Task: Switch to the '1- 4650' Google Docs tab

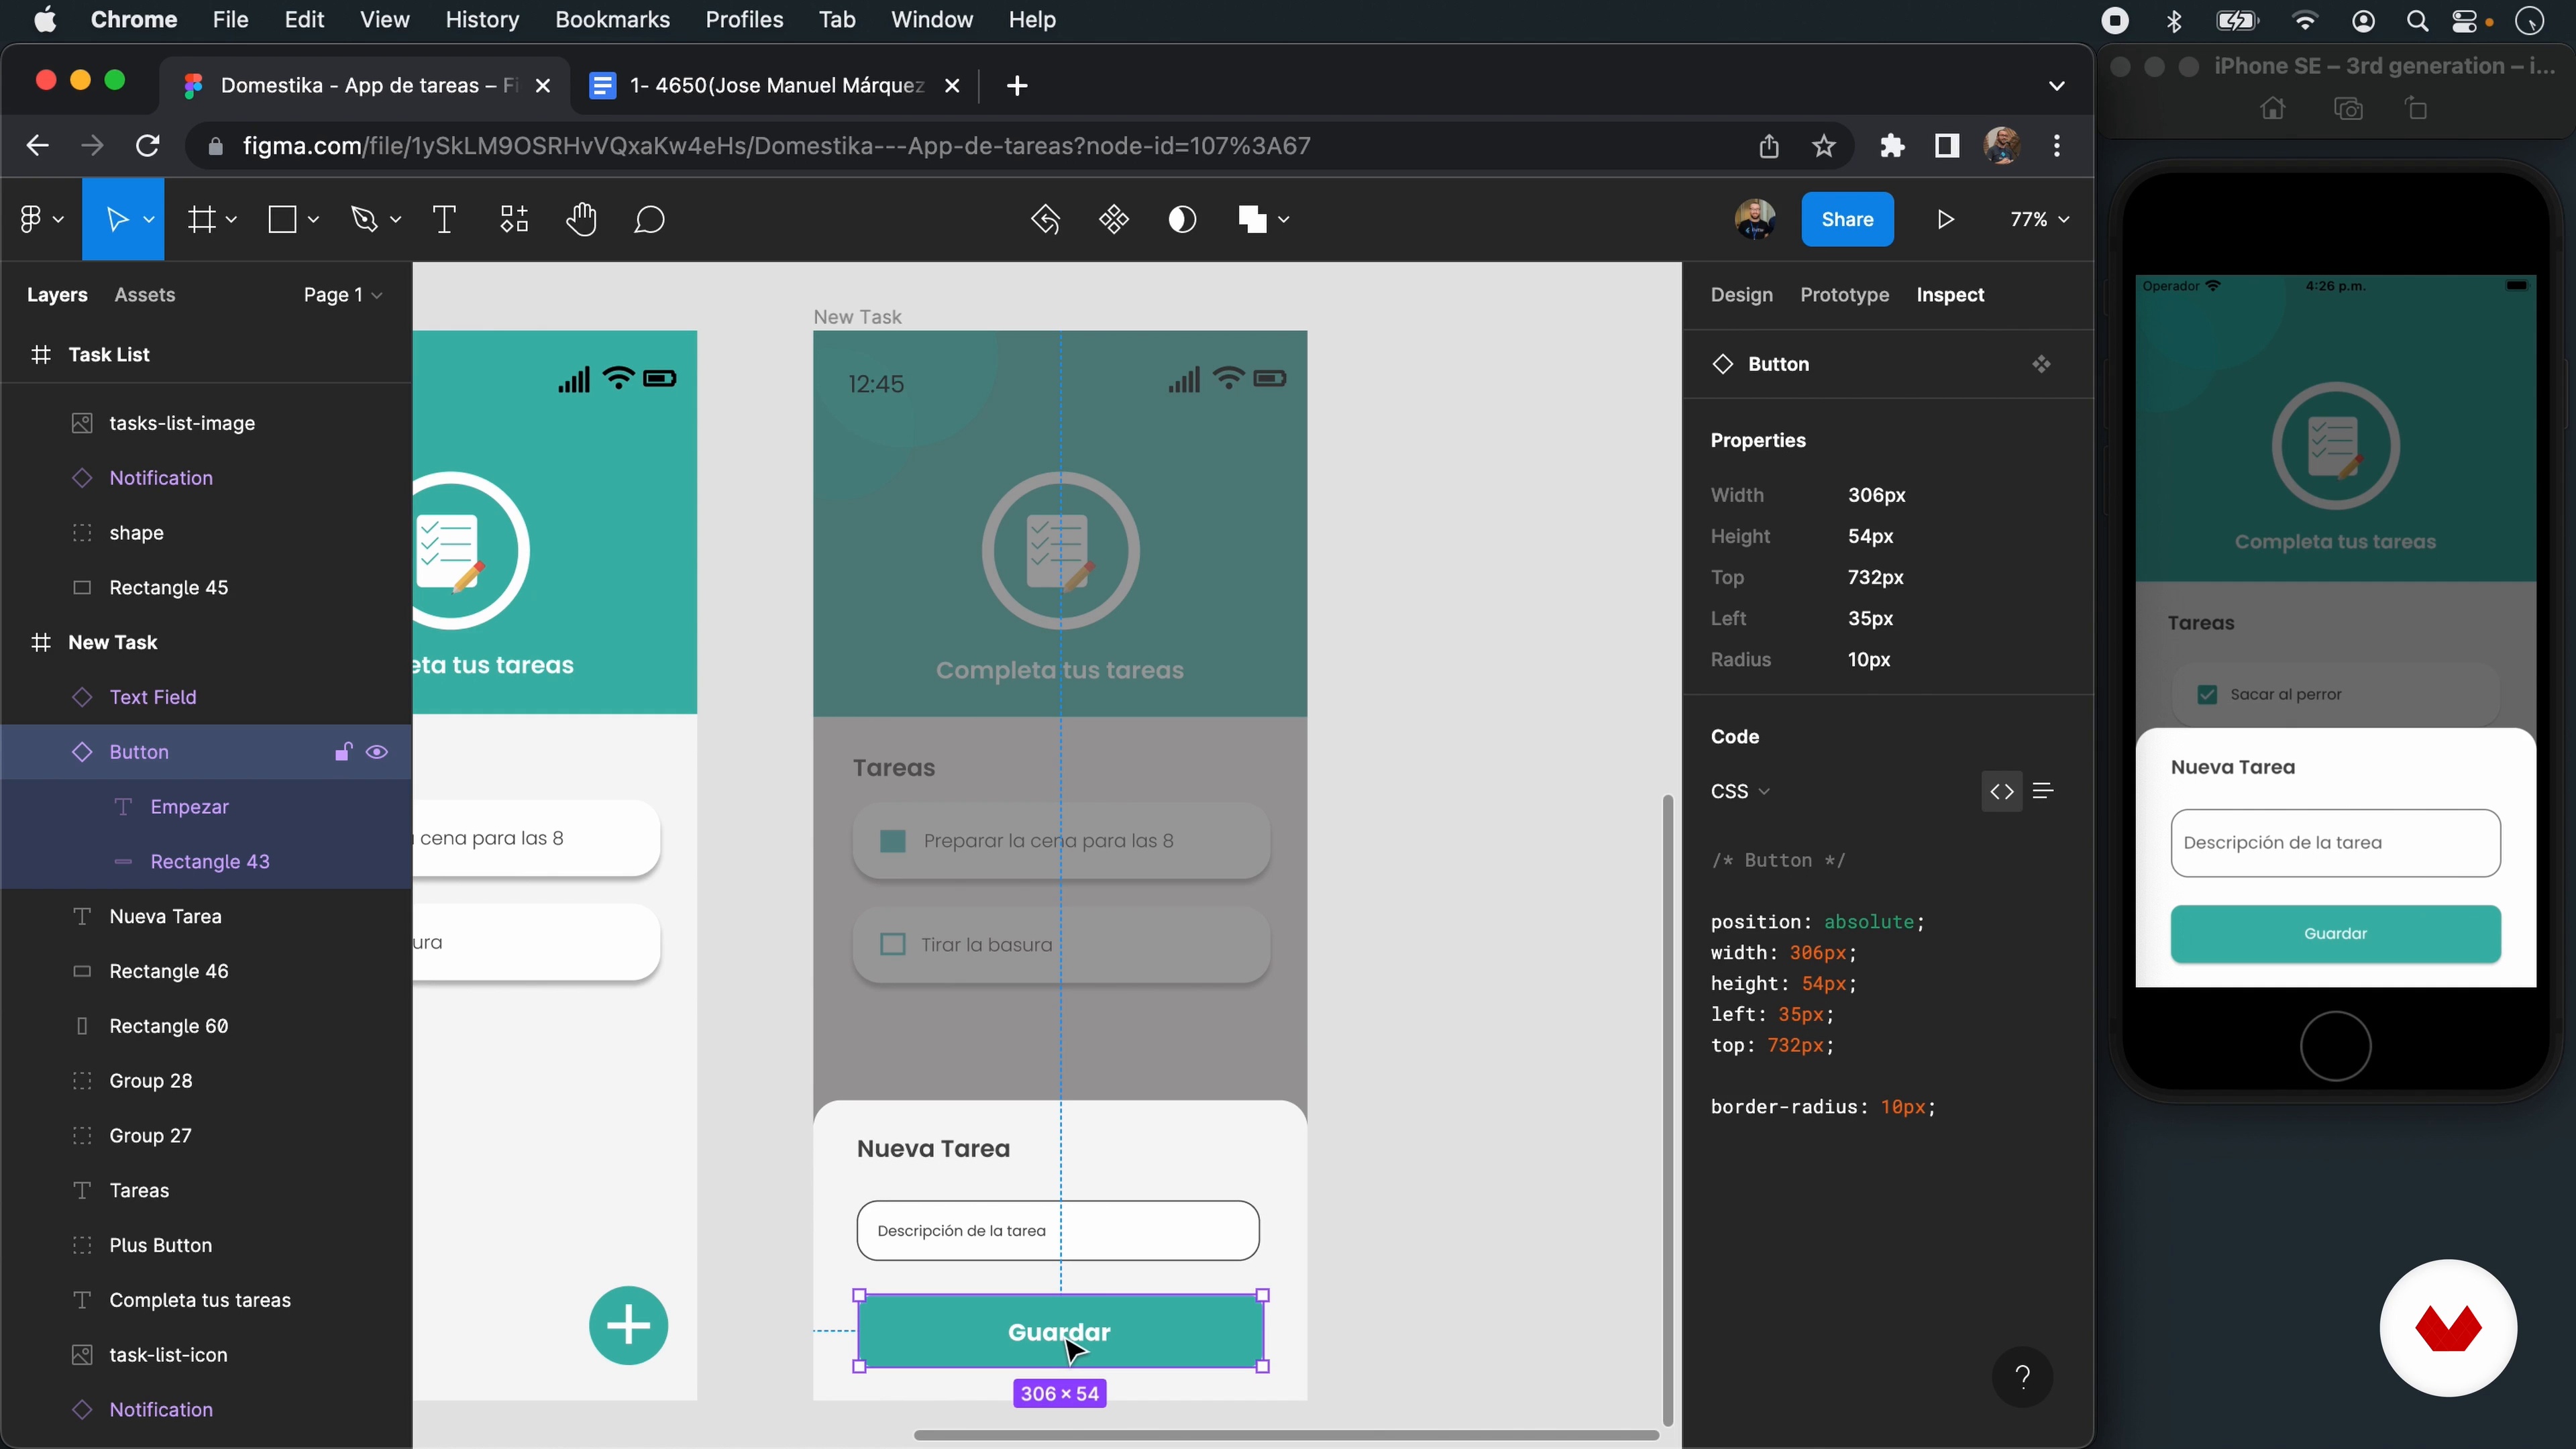Action: [x=774, y=86]
